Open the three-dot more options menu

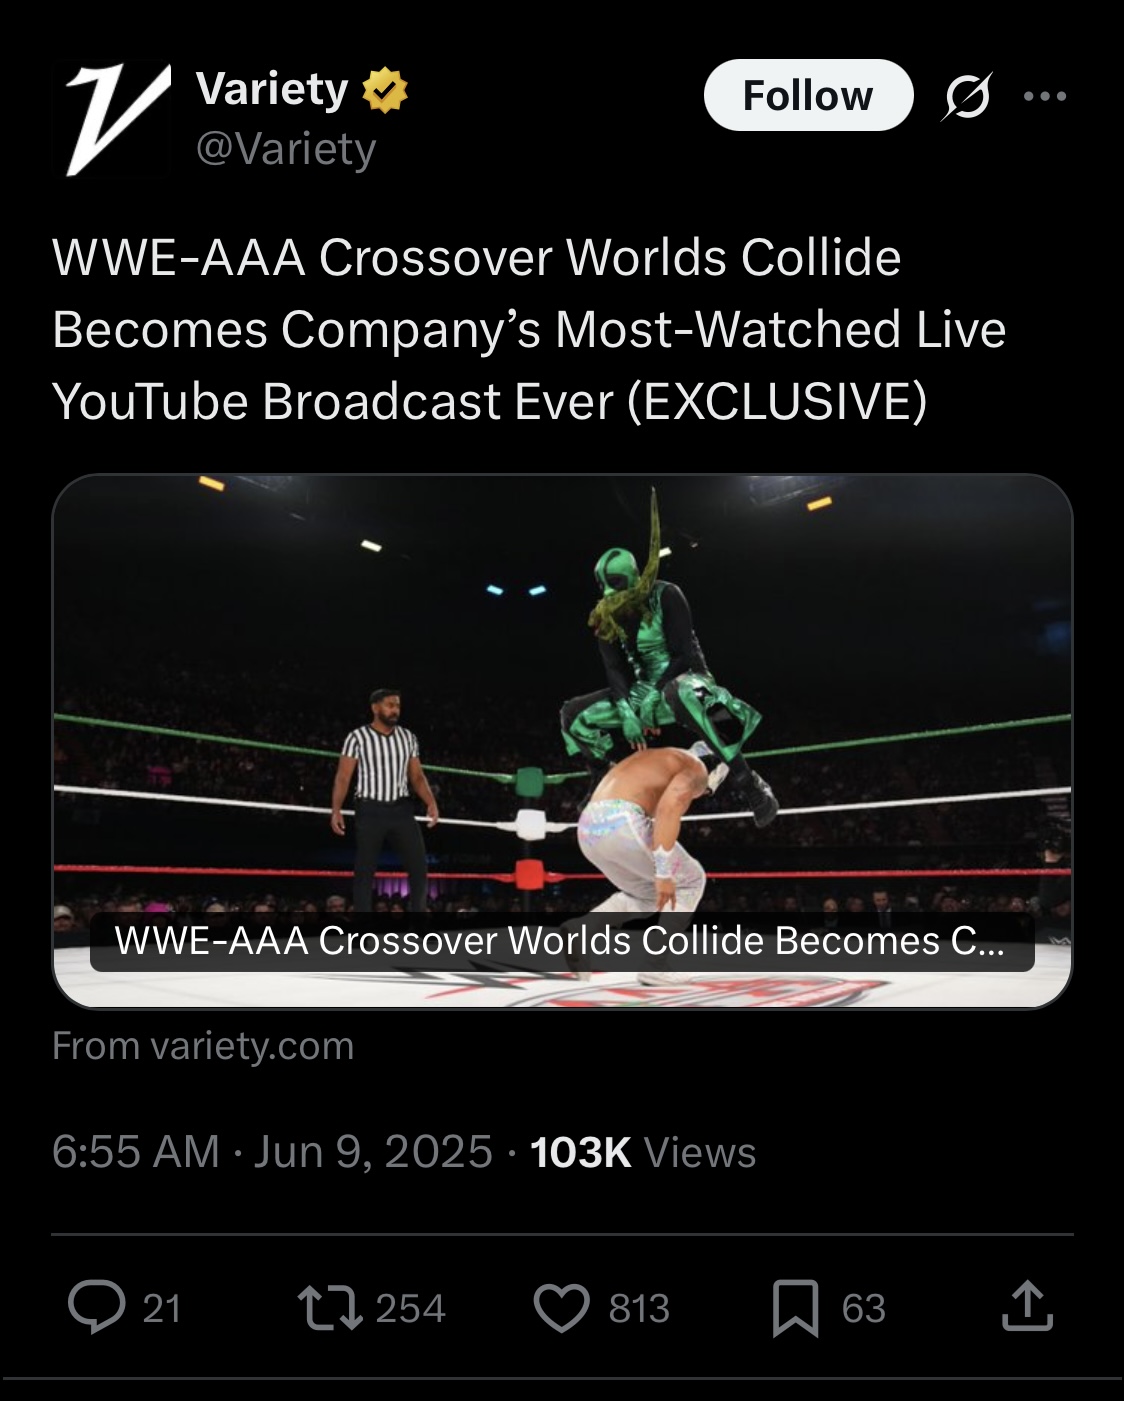pos(1045,96)
